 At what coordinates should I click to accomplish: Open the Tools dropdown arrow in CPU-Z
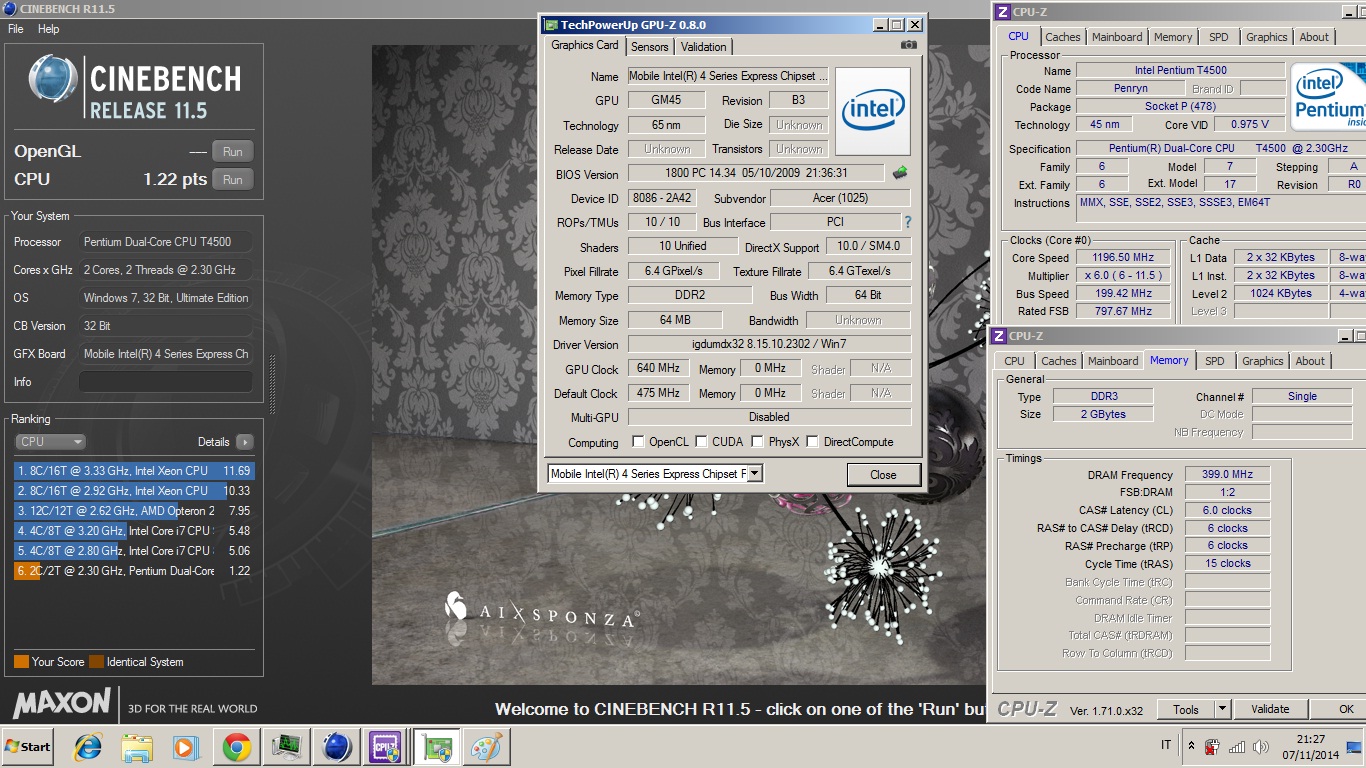click(x=1221, y=709)
